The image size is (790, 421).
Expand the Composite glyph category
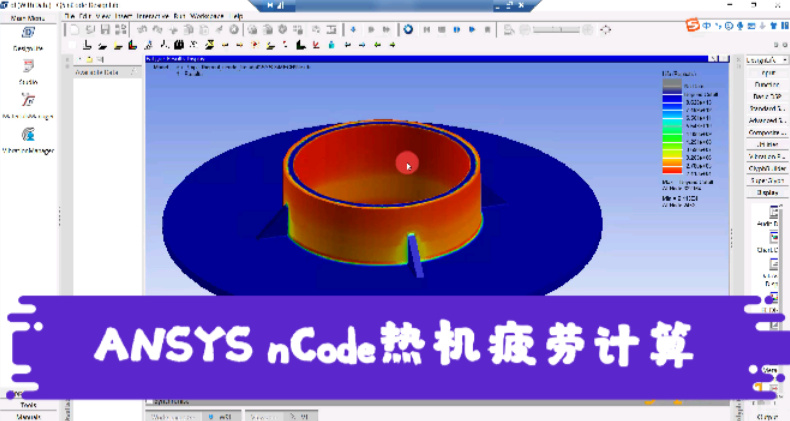pos(767,132)
